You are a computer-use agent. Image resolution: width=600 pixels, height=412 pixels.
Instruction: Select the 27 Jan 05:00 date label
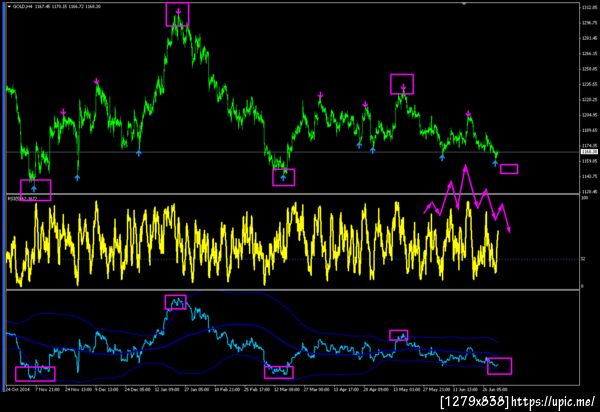pos(197,389)
